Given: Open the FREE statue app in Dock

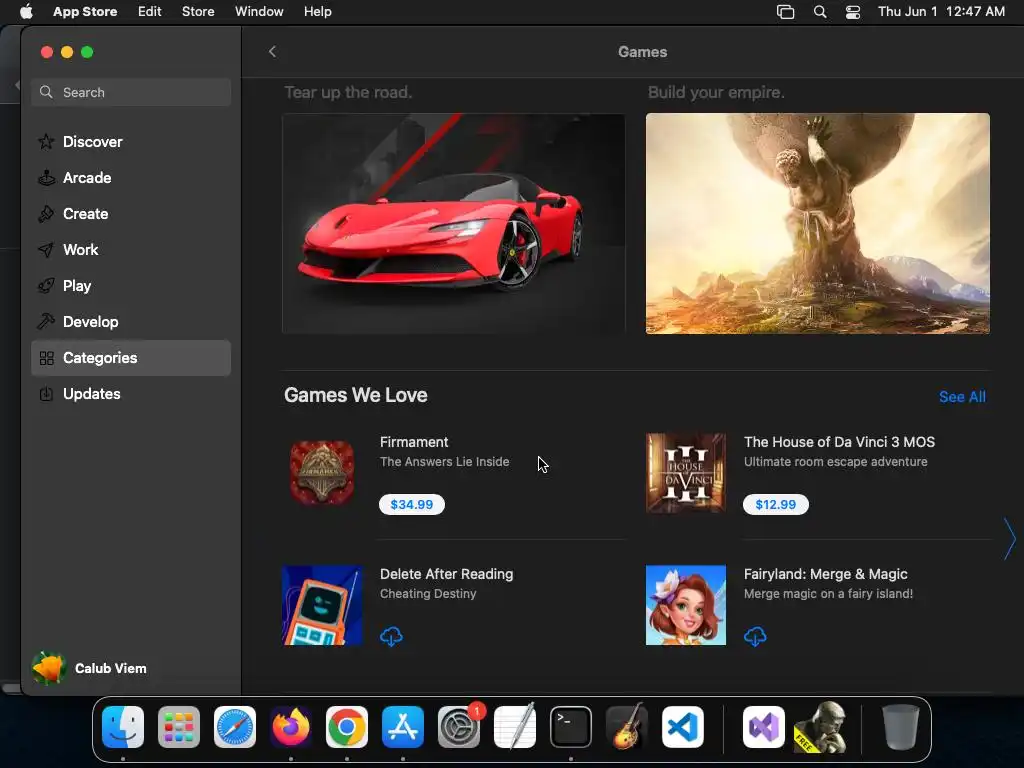Looking at the screenshot, I should click(821, 727).
